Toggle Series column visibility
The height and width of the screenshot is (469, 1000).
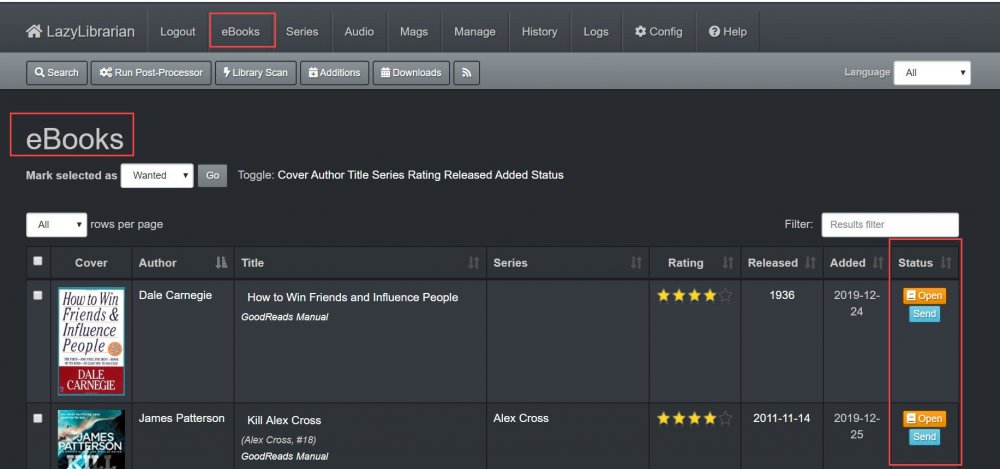pos(388,175)
